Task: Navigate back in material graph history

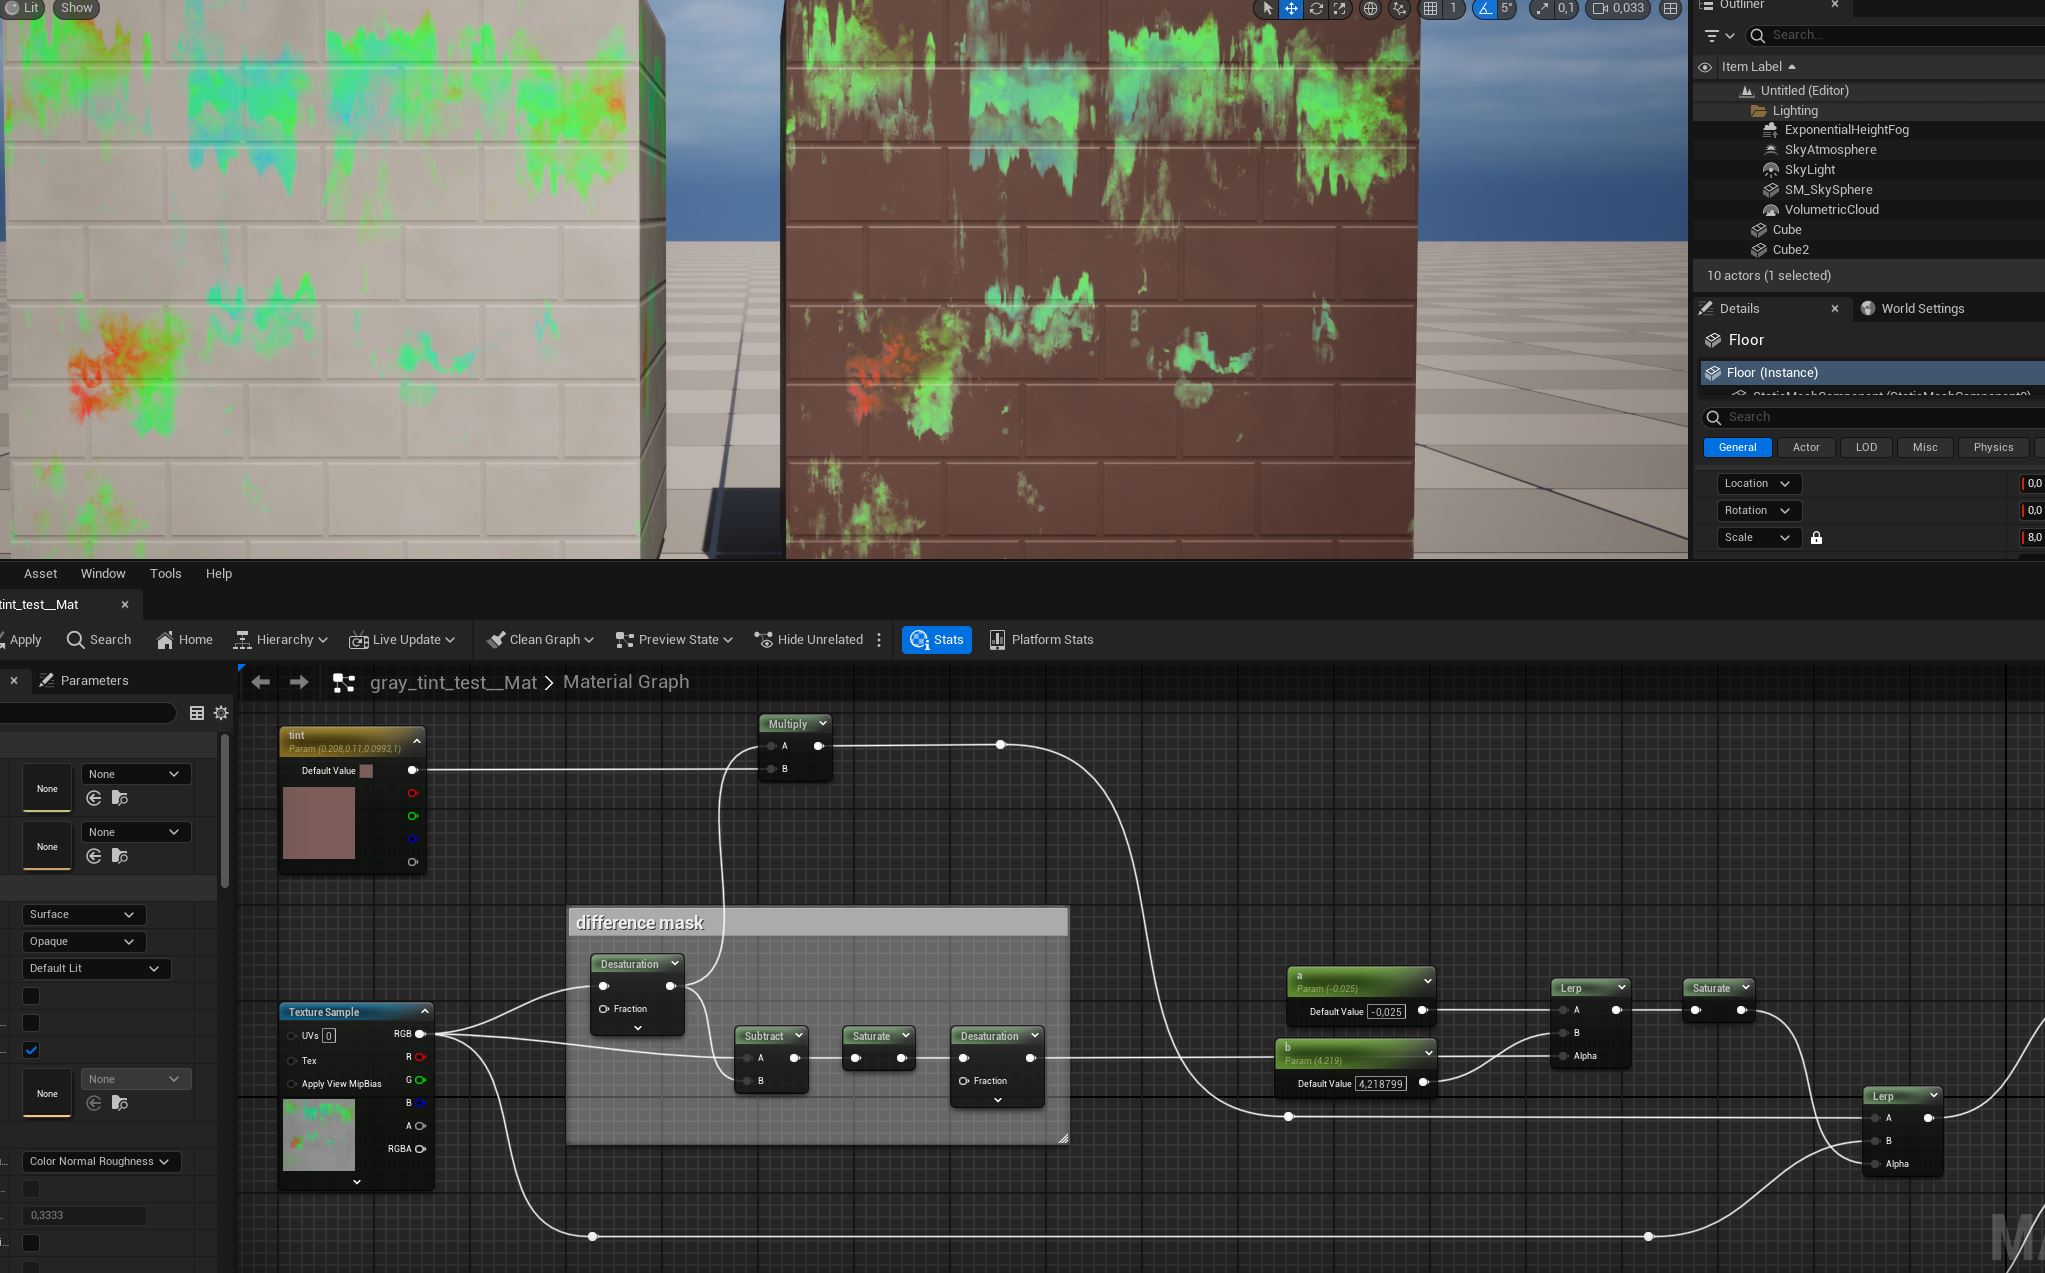Action: point(261,682)
